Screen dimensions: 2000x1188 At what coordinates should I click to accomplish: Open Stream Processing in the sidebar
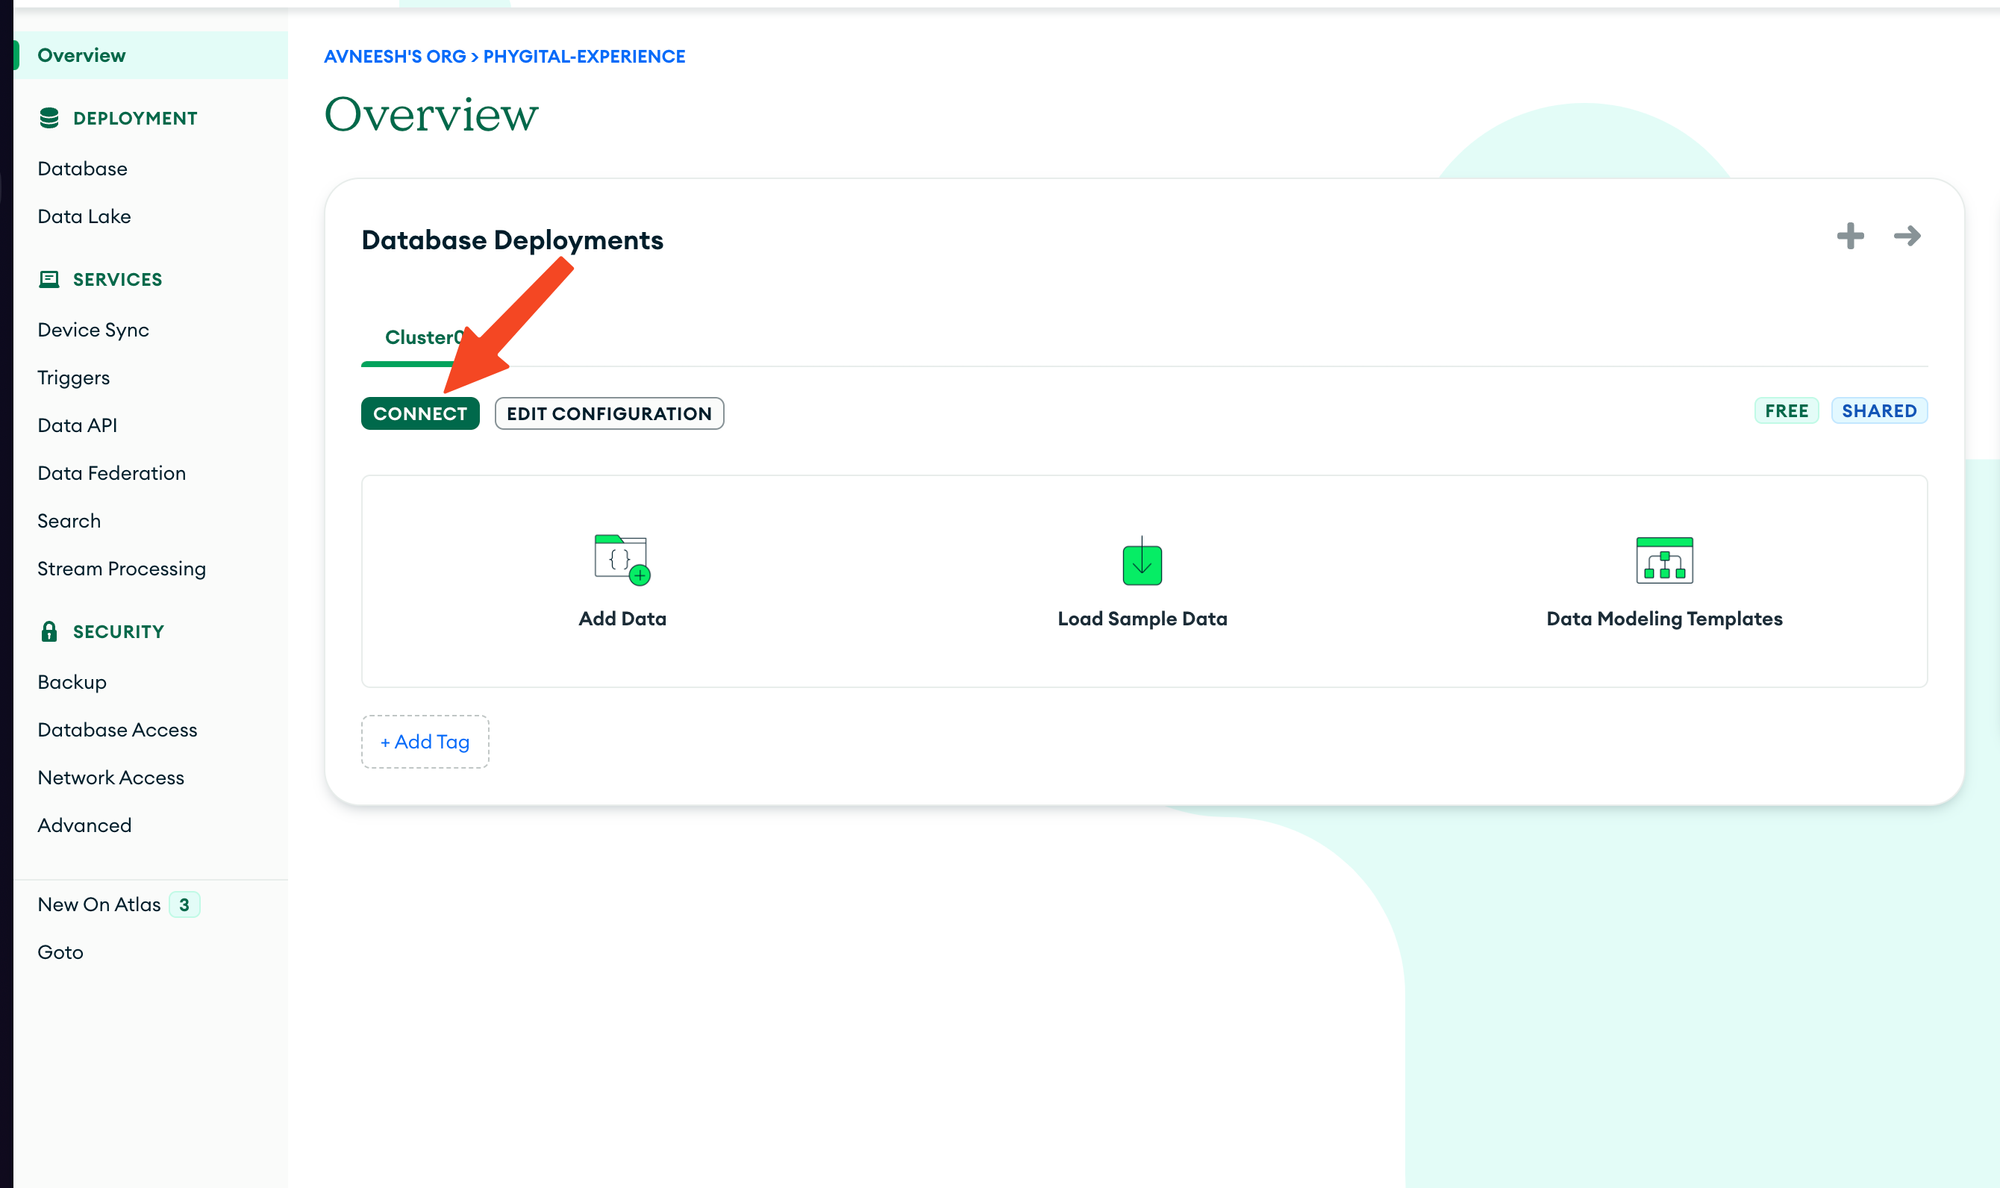pos(121,568)
